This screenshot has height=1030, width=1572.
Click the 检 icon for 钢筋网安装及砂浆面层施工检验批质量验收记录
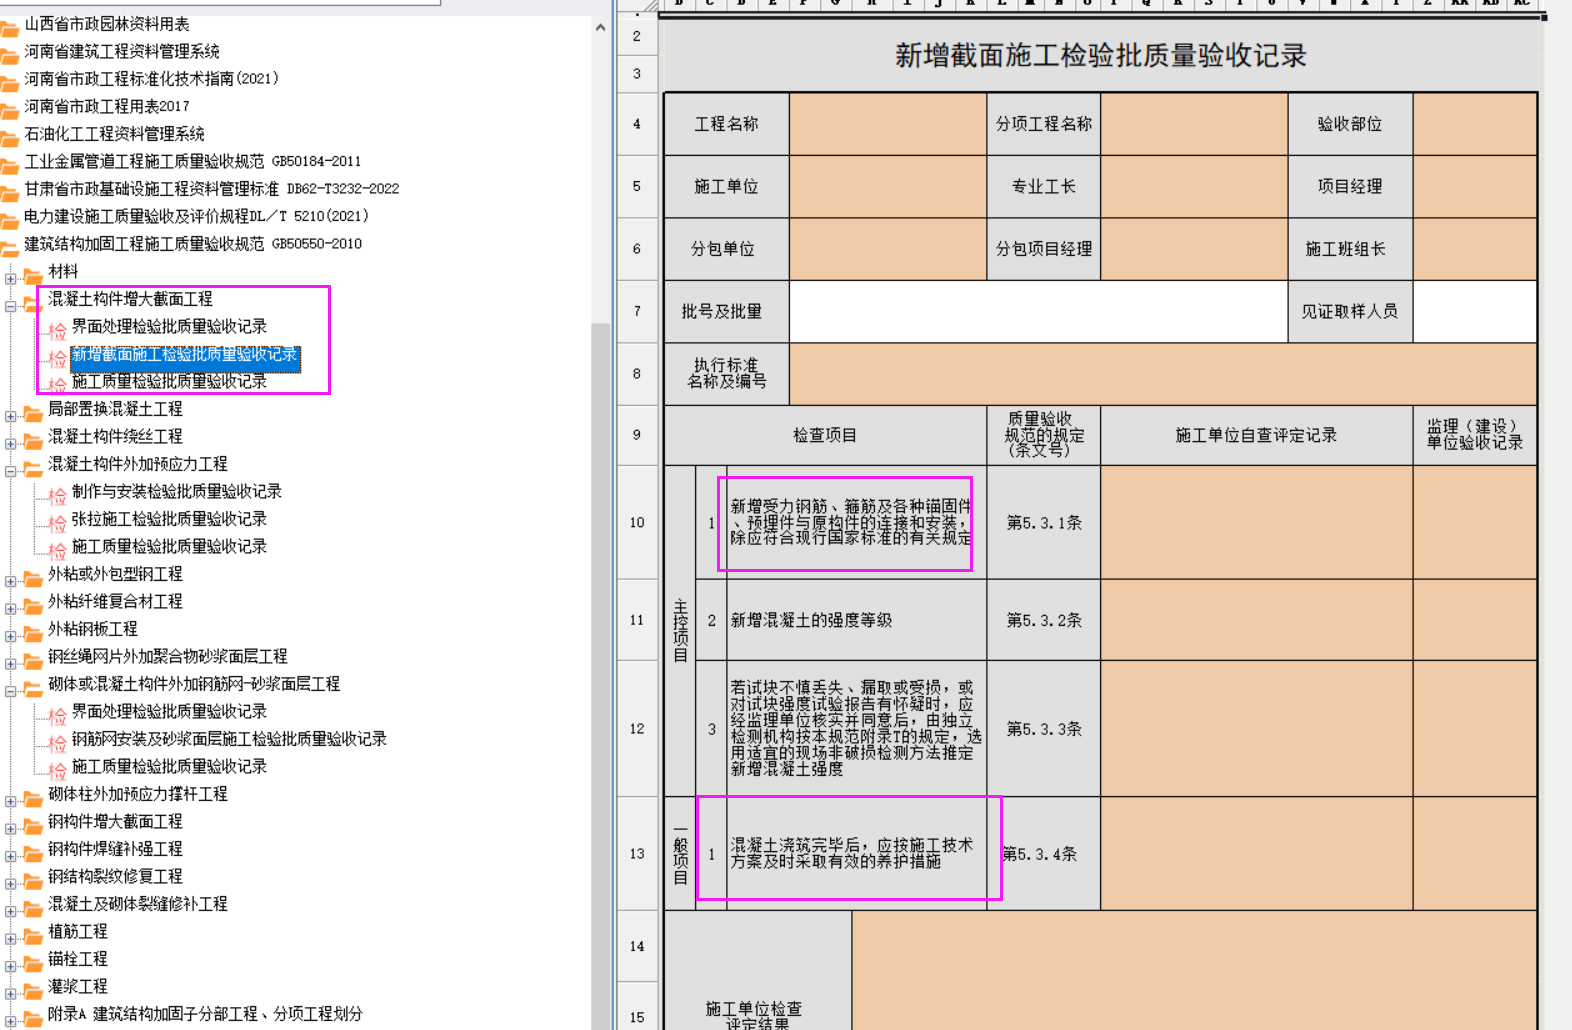(57, 741)
